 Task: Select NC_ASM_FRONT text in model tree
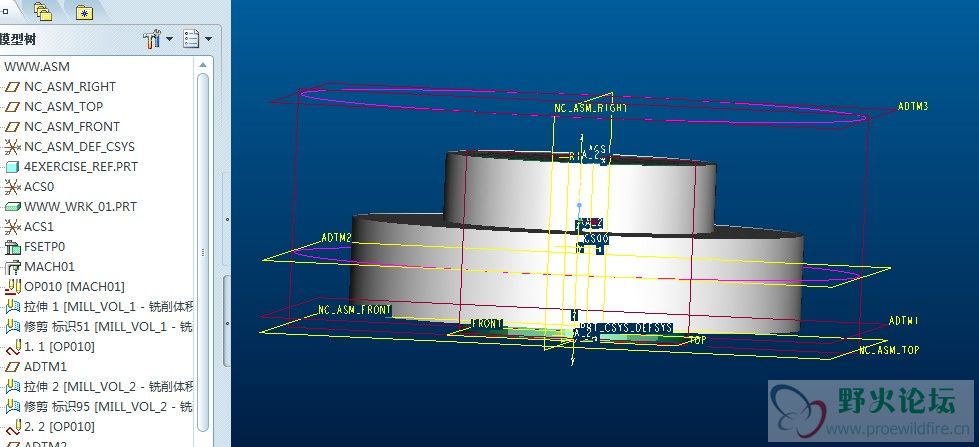[72, 127]
